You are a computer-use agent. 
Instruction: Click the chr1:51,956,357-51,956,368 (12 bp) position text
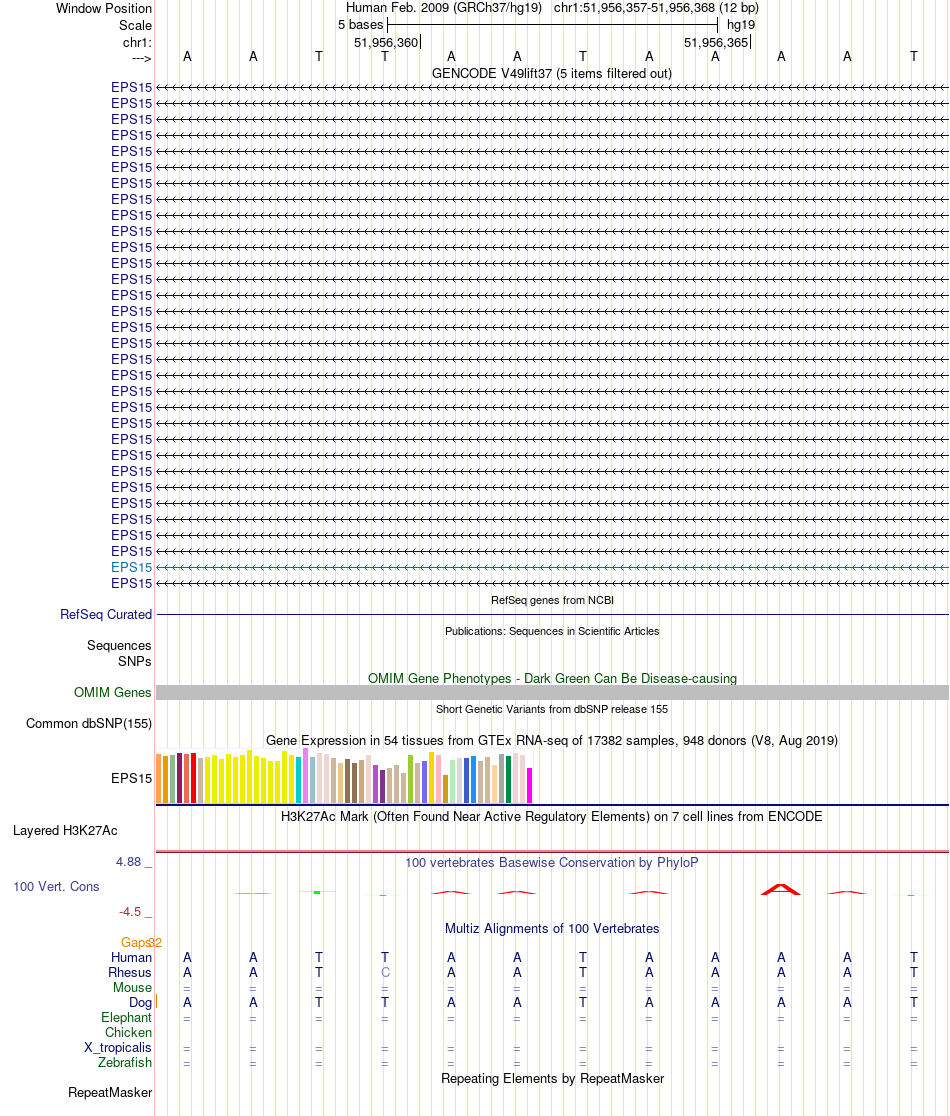point(656,8)
